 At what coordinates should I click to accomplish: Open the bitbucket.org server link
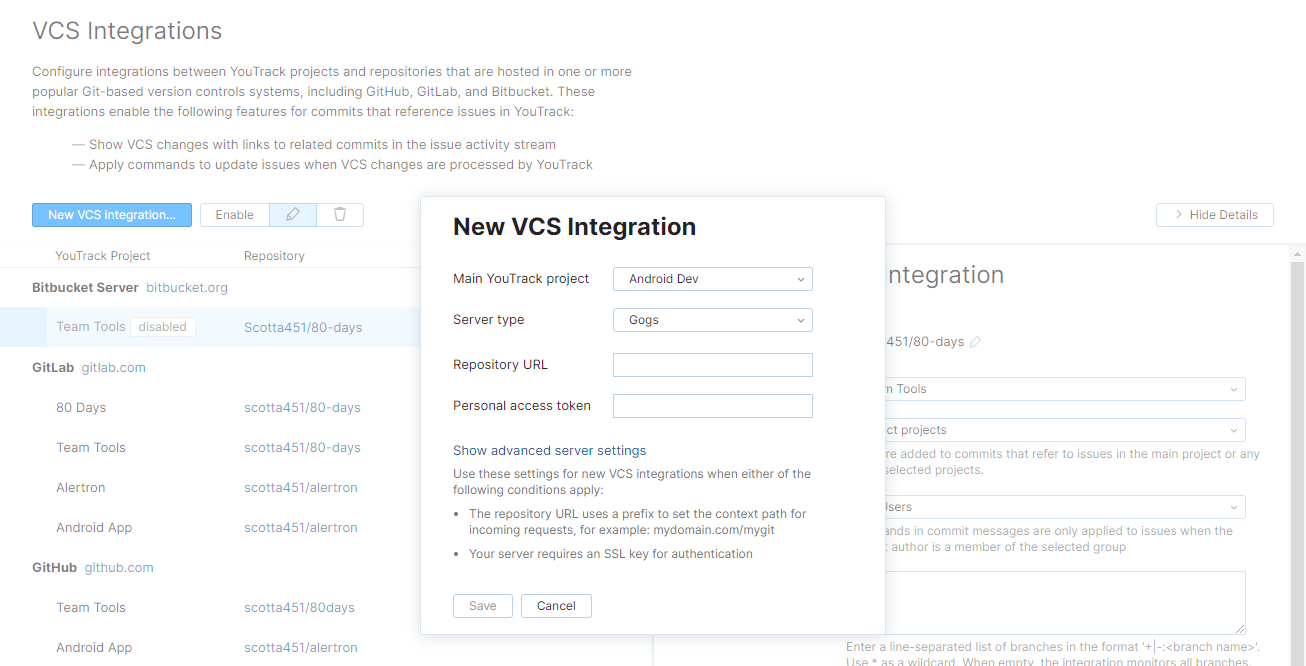[187, 288]
